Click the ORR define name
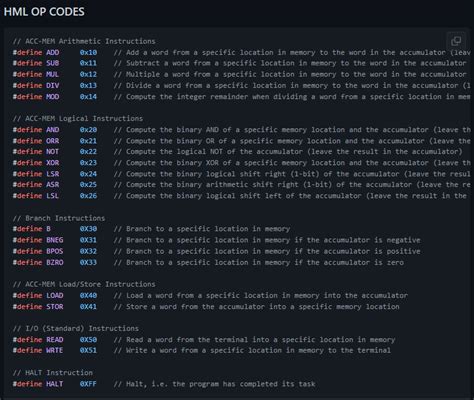 click(x=53, y=141)
